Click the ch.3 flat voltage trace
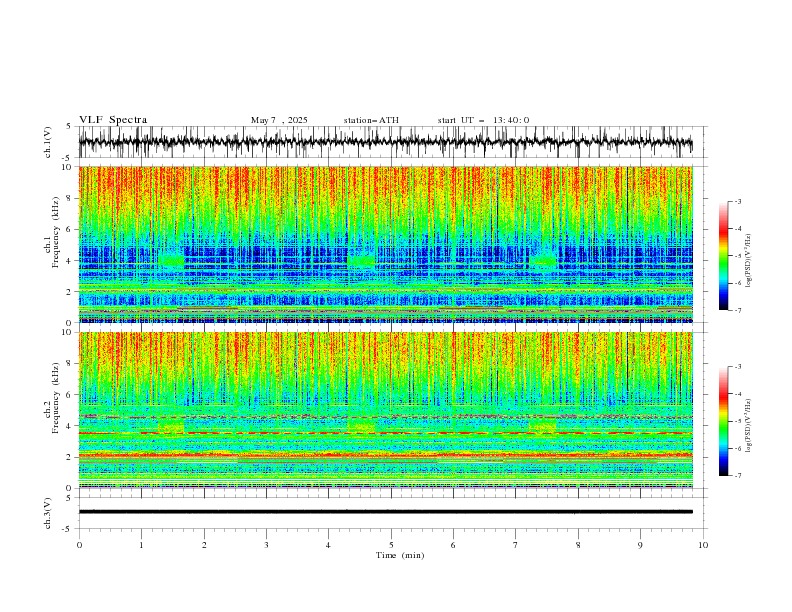Viewport: 792px width, 612px height. (x=385, y=512)
